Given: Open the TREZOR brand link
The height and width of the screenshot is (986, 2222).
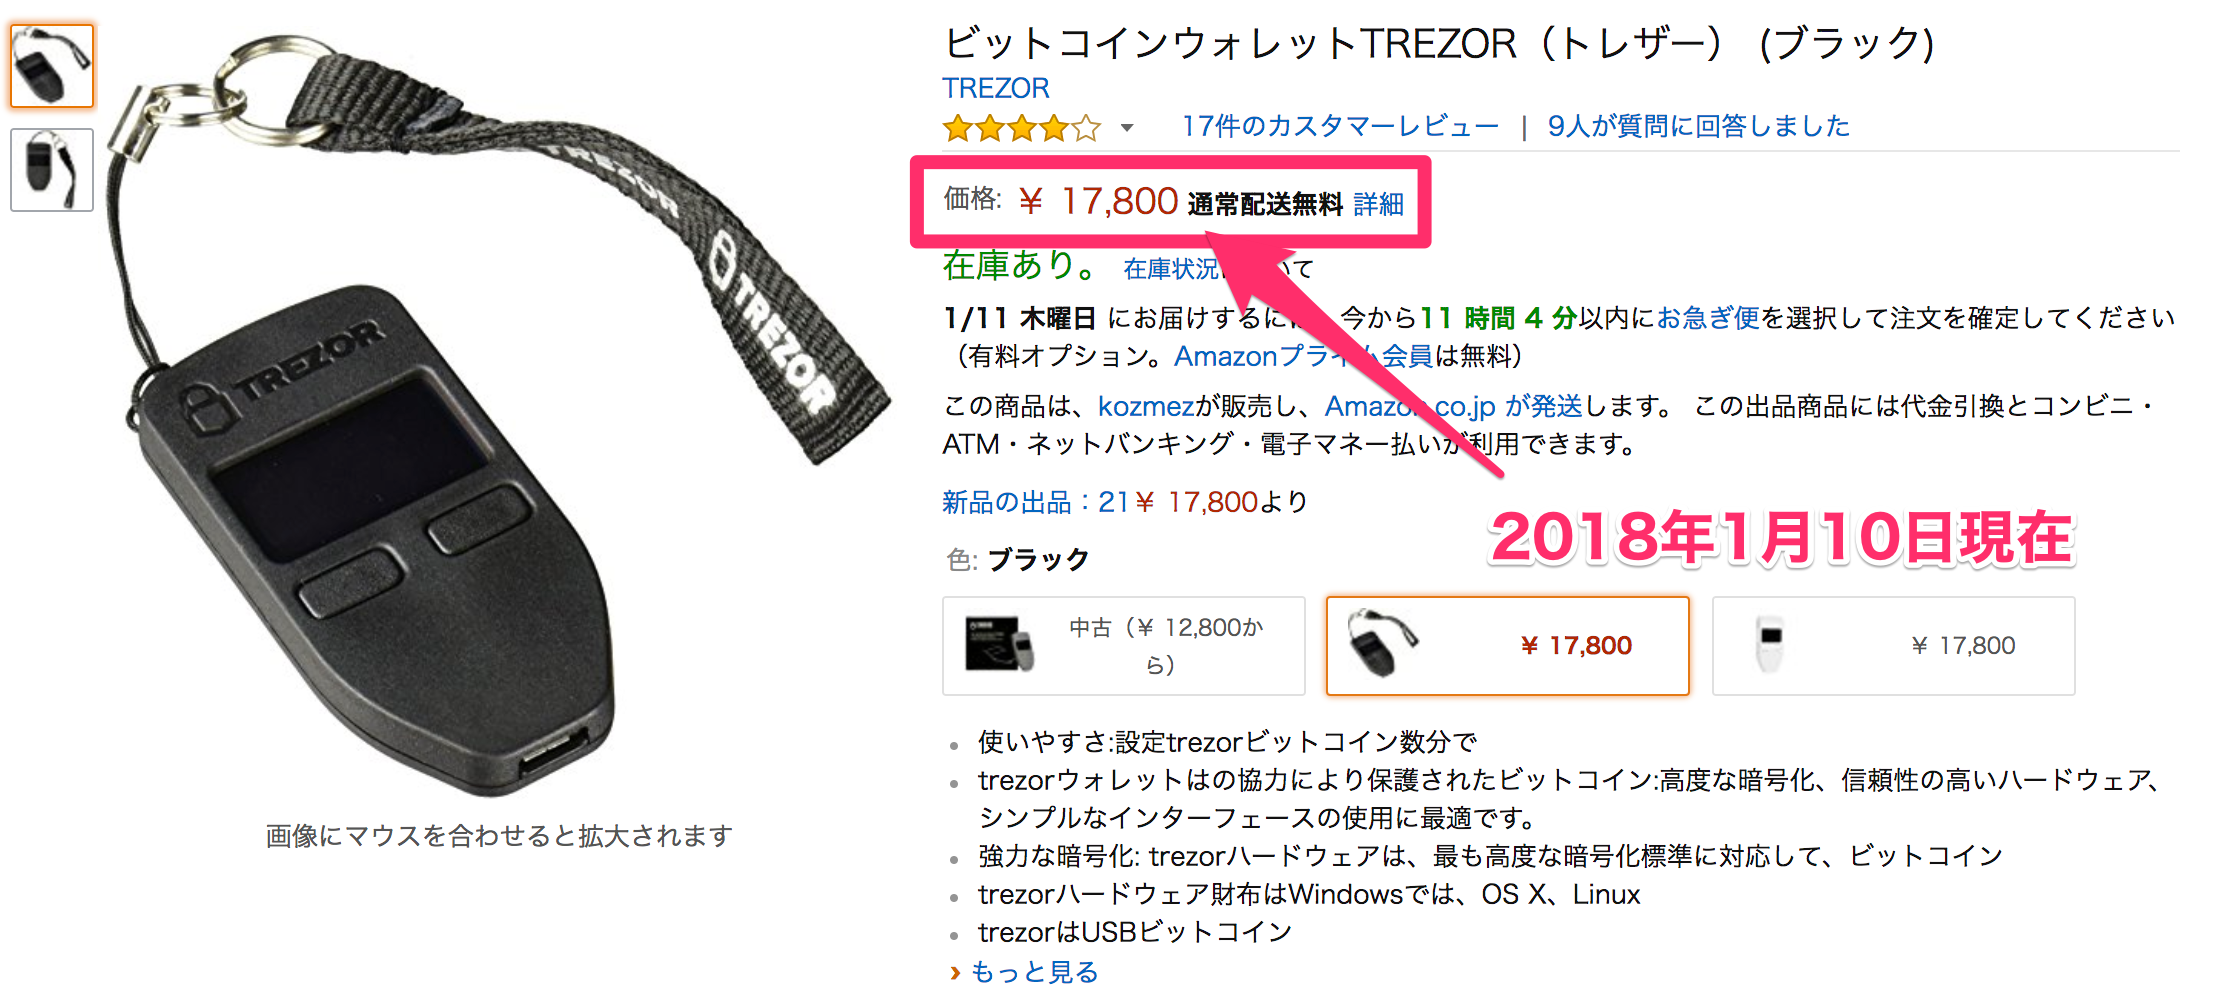Looking at the screenshot, I should coord(996,88).
